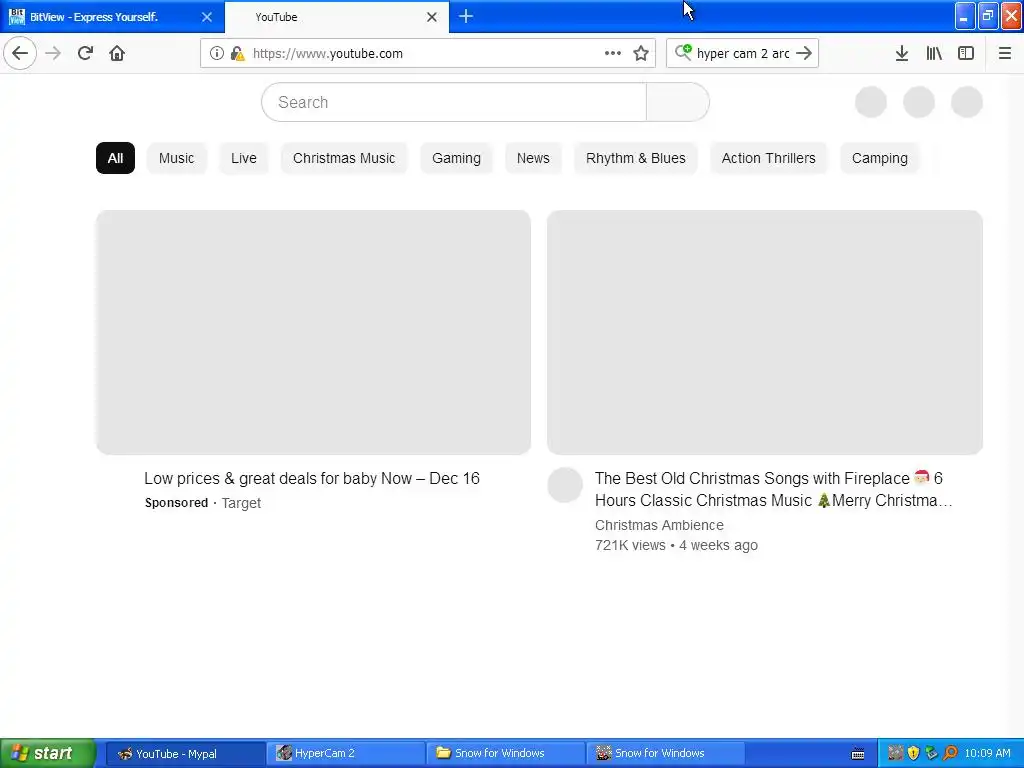The height and width of the screenshot is (768, 1024).
Task: Filter videos by Music
Action: (176, 158)
